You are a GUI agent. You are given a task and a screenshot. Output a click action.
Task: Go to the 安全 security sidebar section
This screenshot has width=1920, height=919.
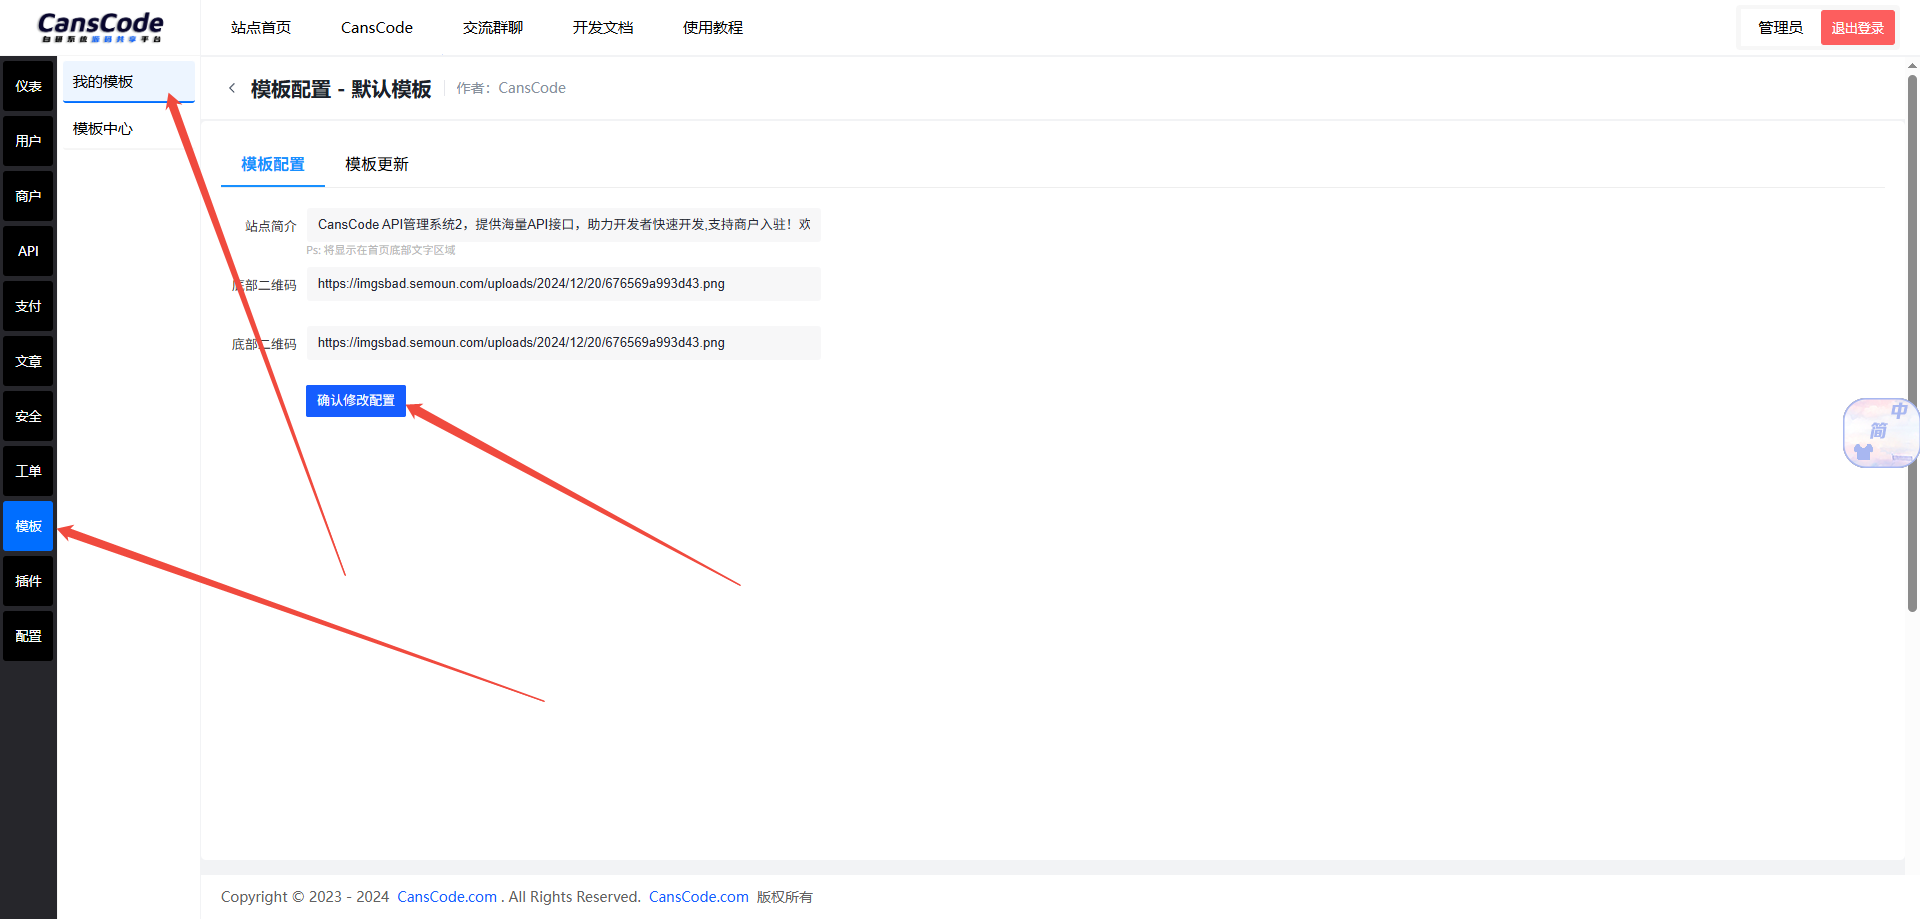click(x=28, y=416)
